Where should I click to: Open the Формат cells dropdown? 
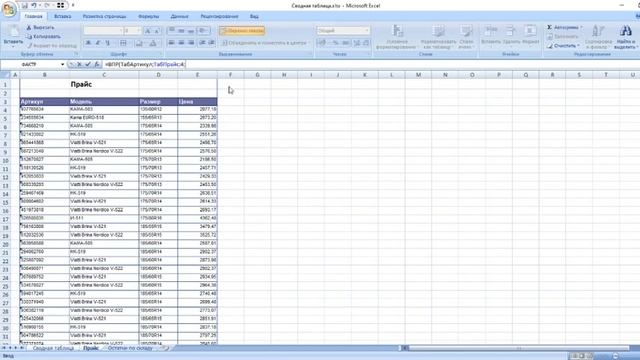click(531, 36)
